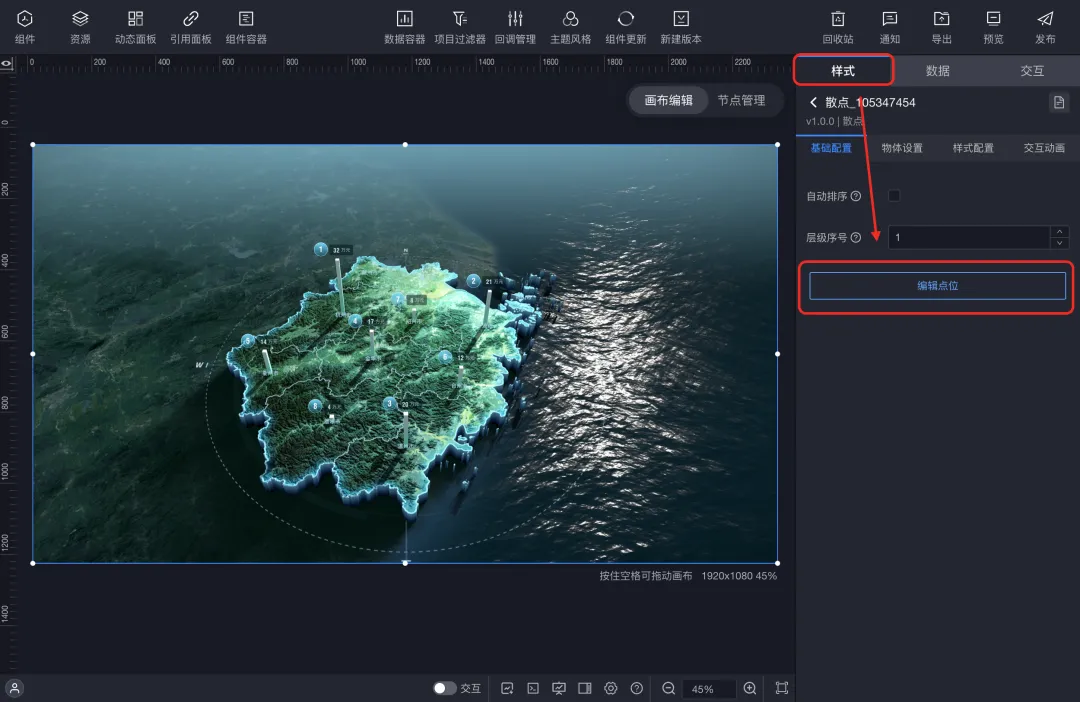The width and height of the screenshot is (1080, 702).
Task: Open the 项目过滤器 project filter icon
Action: (x=459, y=19)
